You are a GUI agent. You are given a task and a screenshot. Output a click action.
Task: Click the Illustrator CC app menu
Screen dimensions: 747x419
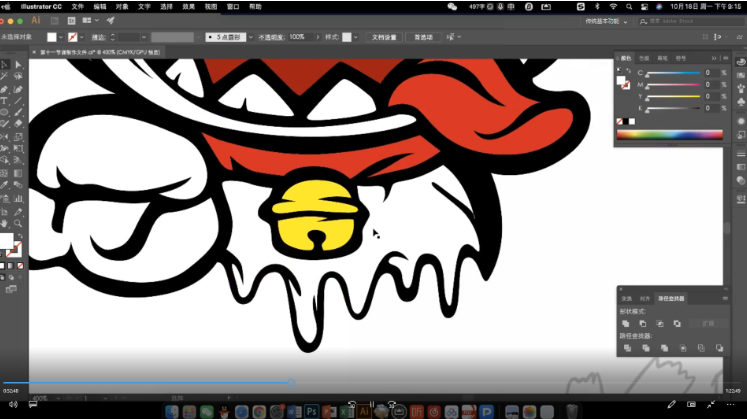tap(41, 7)
